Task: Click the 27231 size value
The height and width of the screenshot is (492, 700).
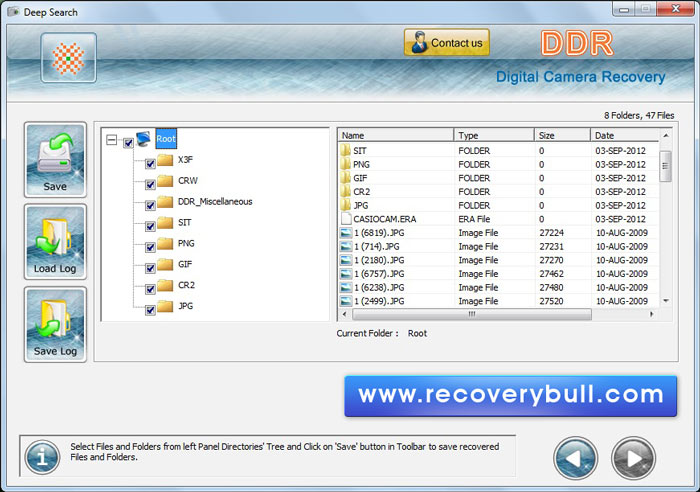Action: pyautogui.click(x=551, y=246)
